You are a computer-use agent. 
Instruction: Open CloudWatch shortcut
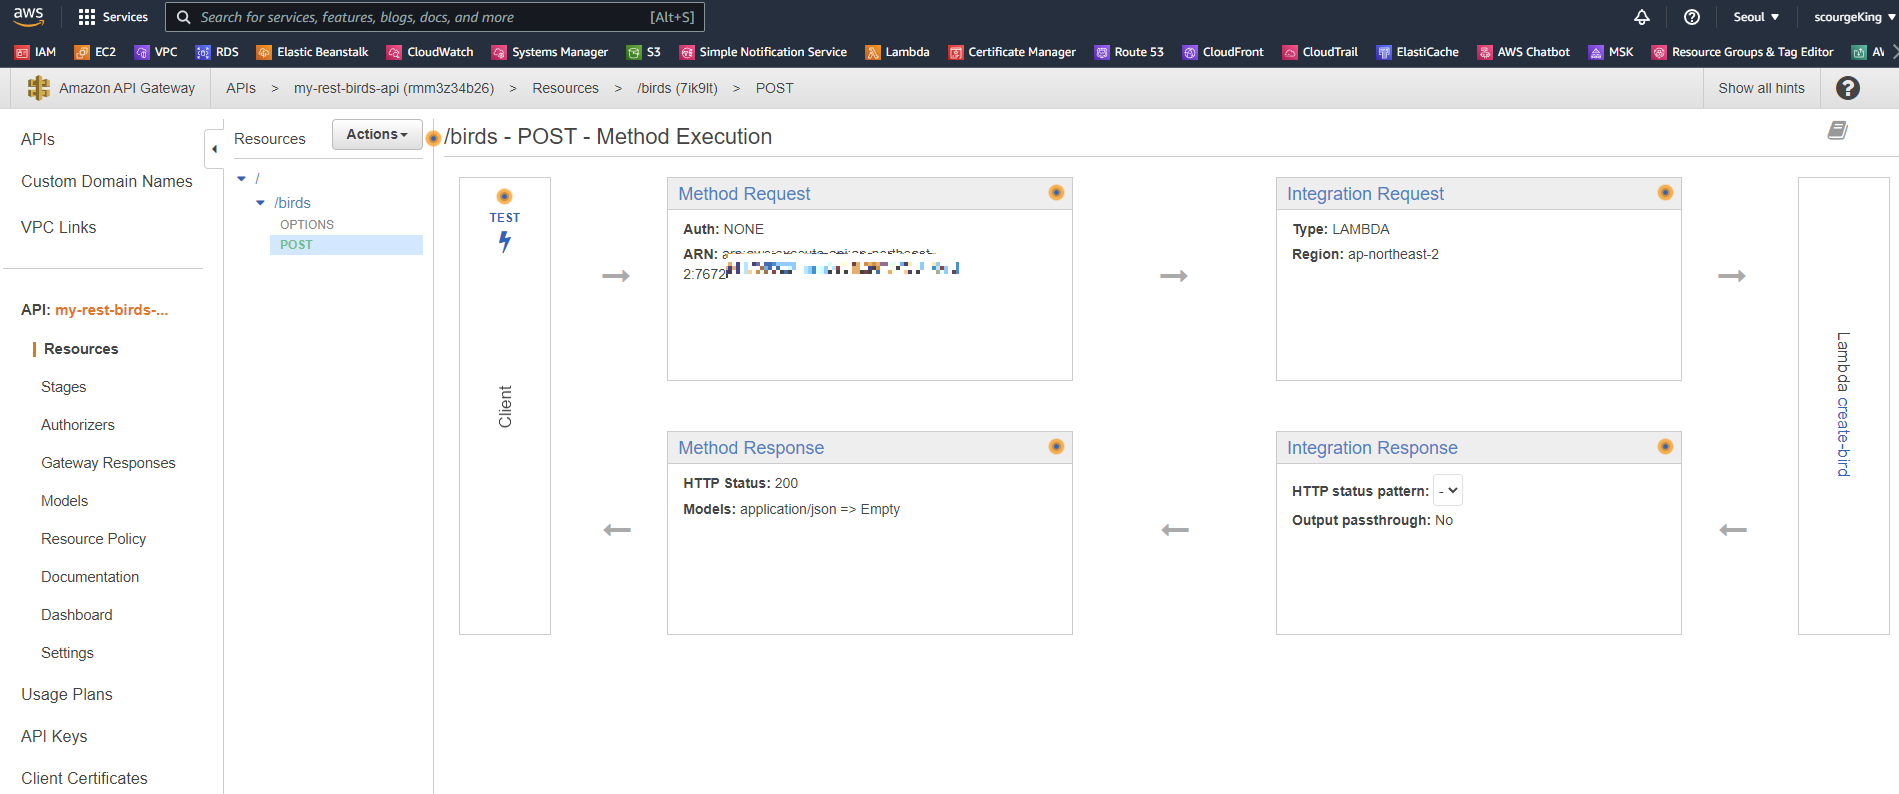click(430, 52)
